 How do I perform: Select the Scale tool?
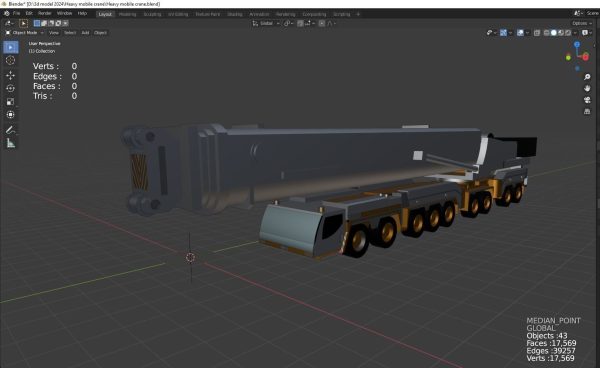(11, 102)
